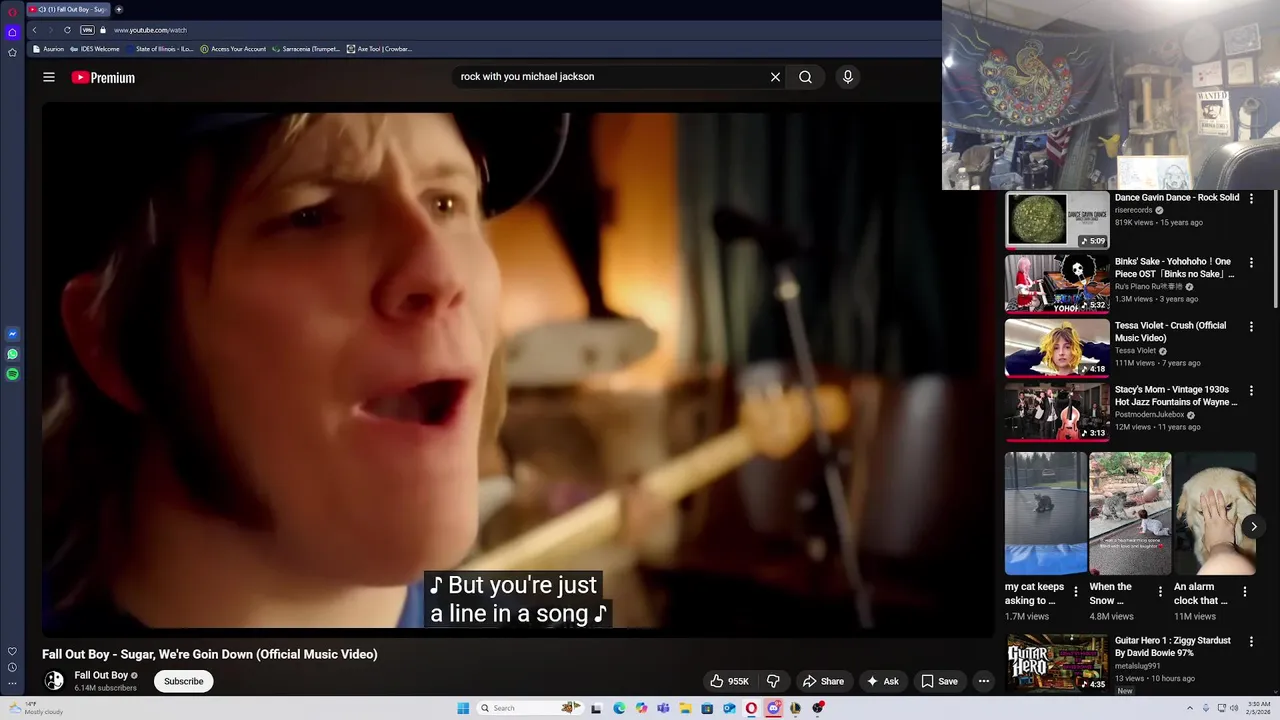Image resolution: width=1280 pixels, height=720 pixels.
Task: Save the video to a playlist
Action: click(x=939, y=681)
